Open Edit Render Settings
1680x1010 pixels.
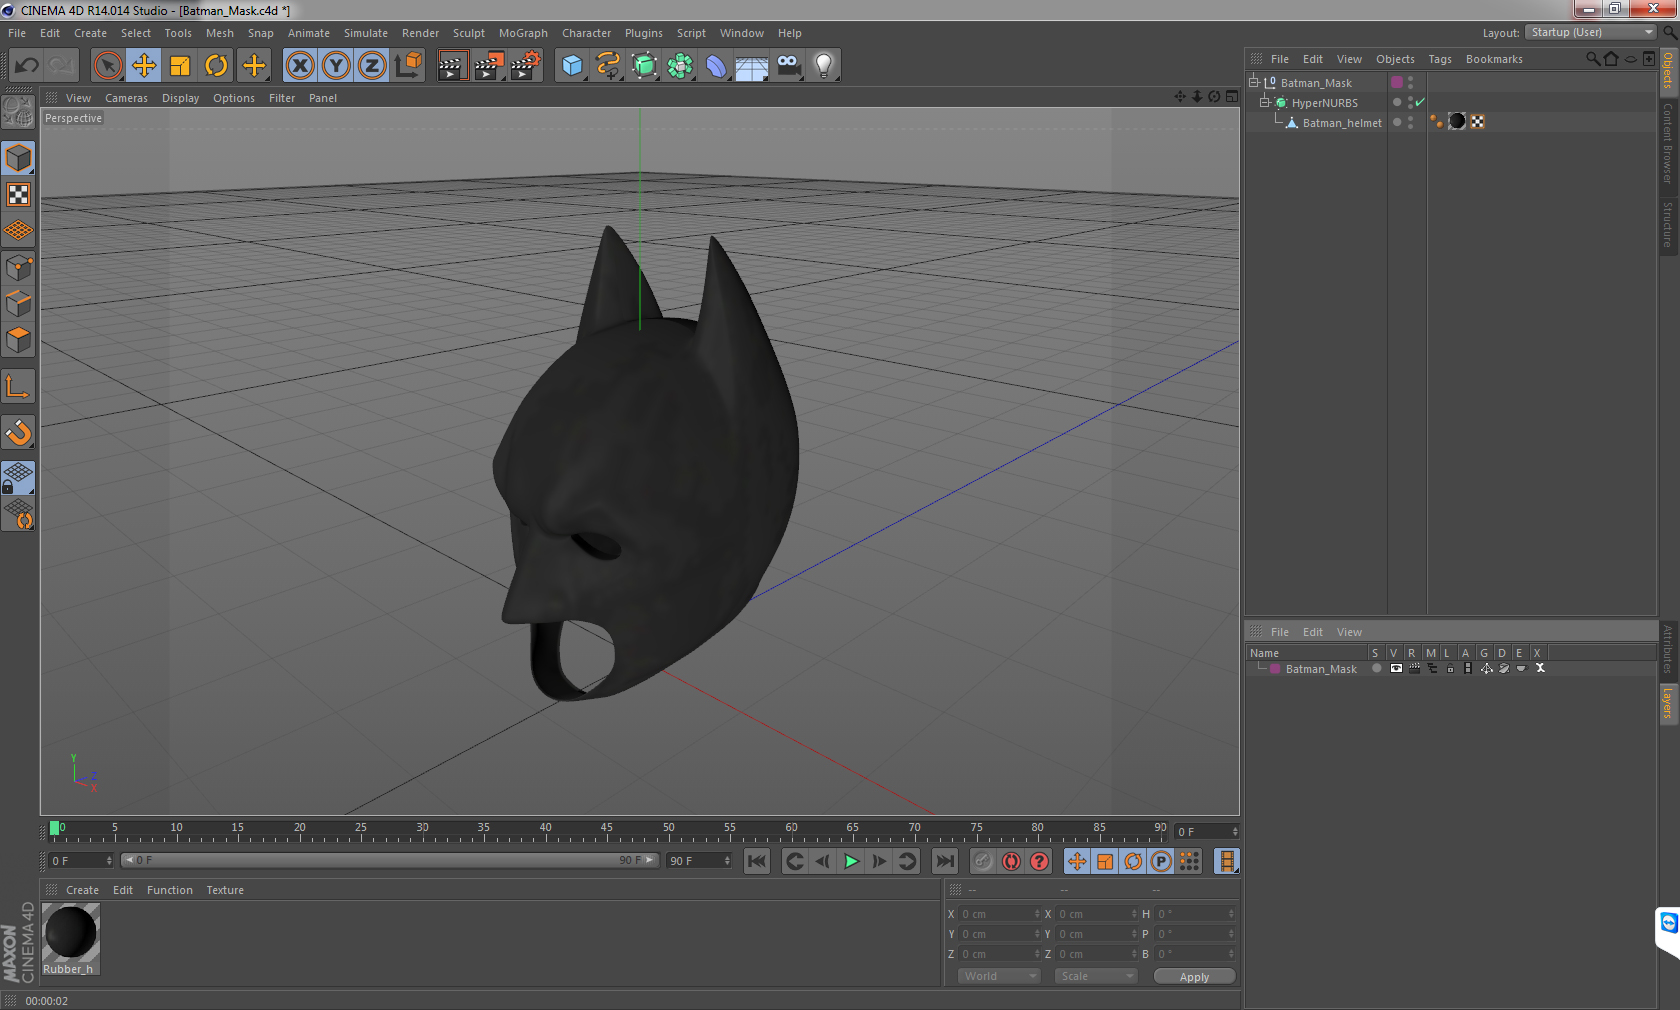524,66
